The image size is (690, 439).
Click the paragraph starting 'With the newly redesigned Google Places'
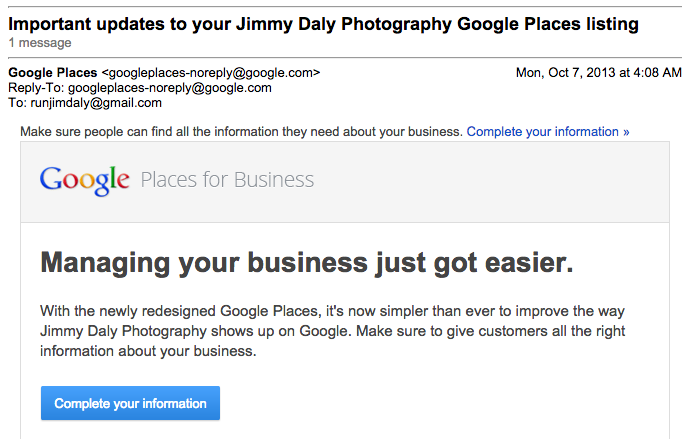click(x=332, y=331)
